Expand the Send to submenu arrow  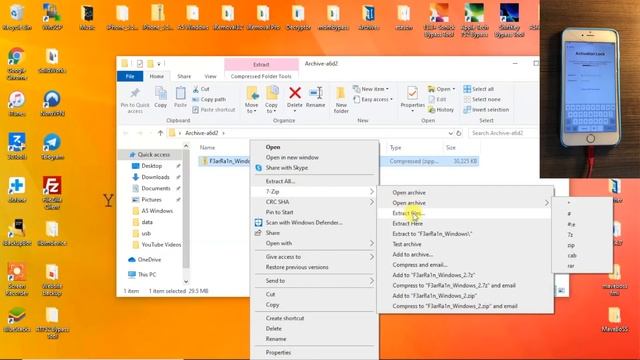pyautogui.click(x=371, y=281)
